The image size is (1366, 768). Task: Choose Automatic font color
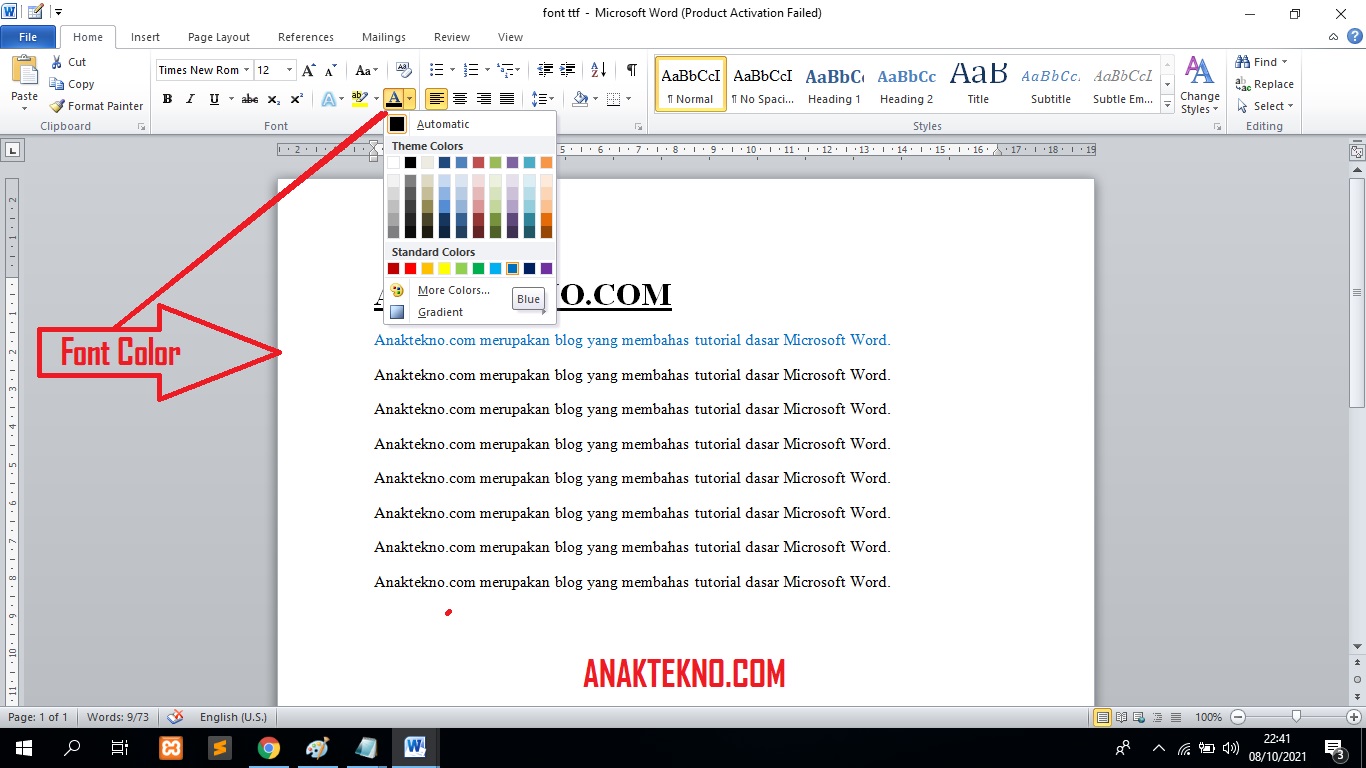pyautogui.click(x=470, y=124)
